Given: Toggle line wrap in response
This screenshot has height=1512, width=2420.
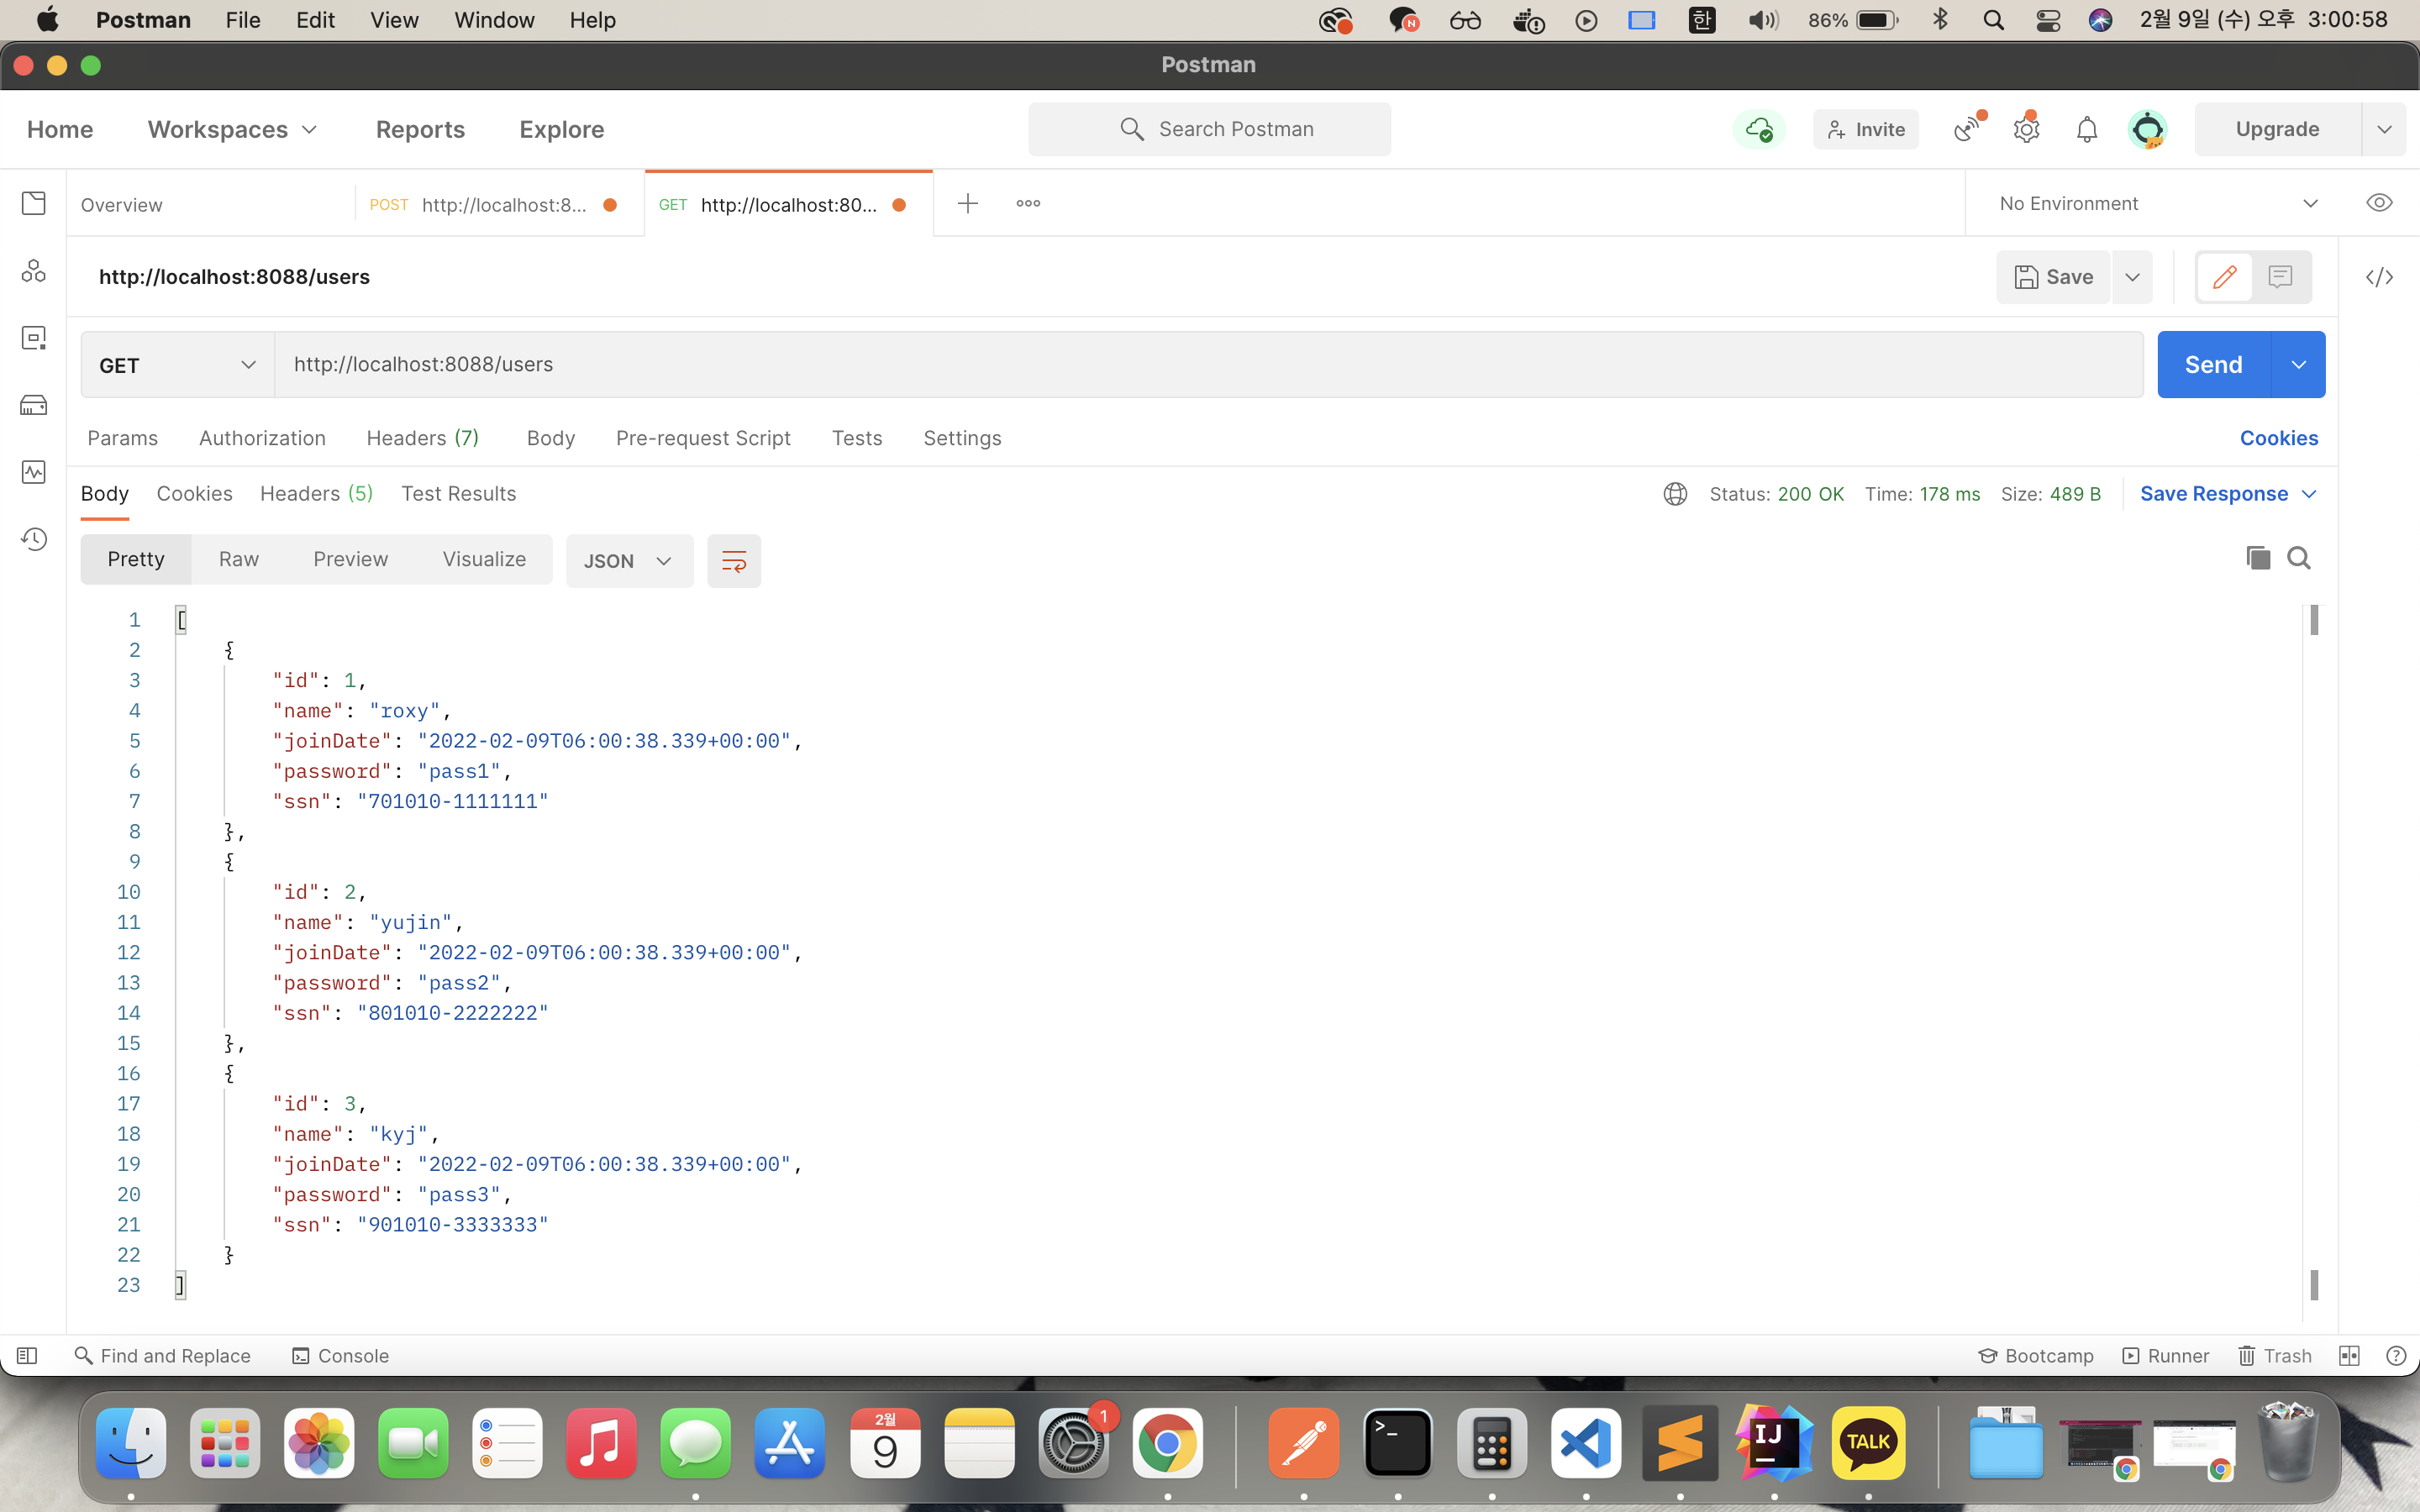Looking at the screenshot, I should coord(733,561).
